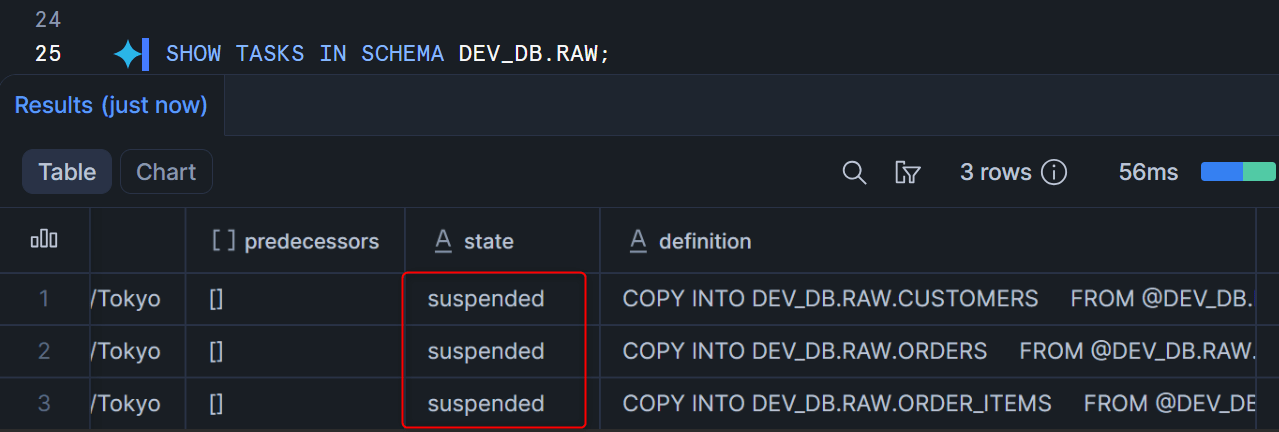The image size is (1279, 432).
Task: Click the sparkle AI assistant icon
Action: pos(128,54)
